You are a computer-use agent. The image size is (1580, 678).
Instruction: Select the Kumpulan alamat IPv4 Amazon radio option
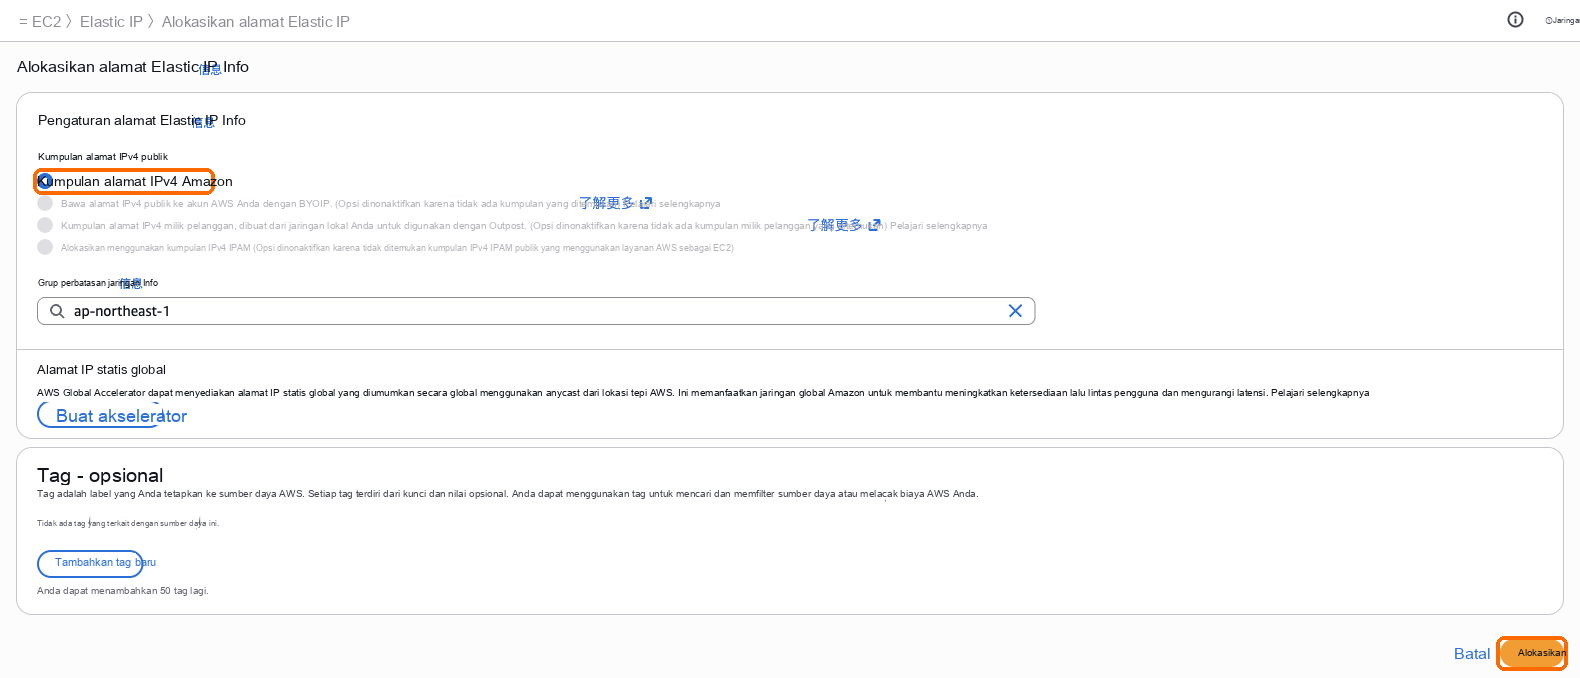click(x=45, y=181)
